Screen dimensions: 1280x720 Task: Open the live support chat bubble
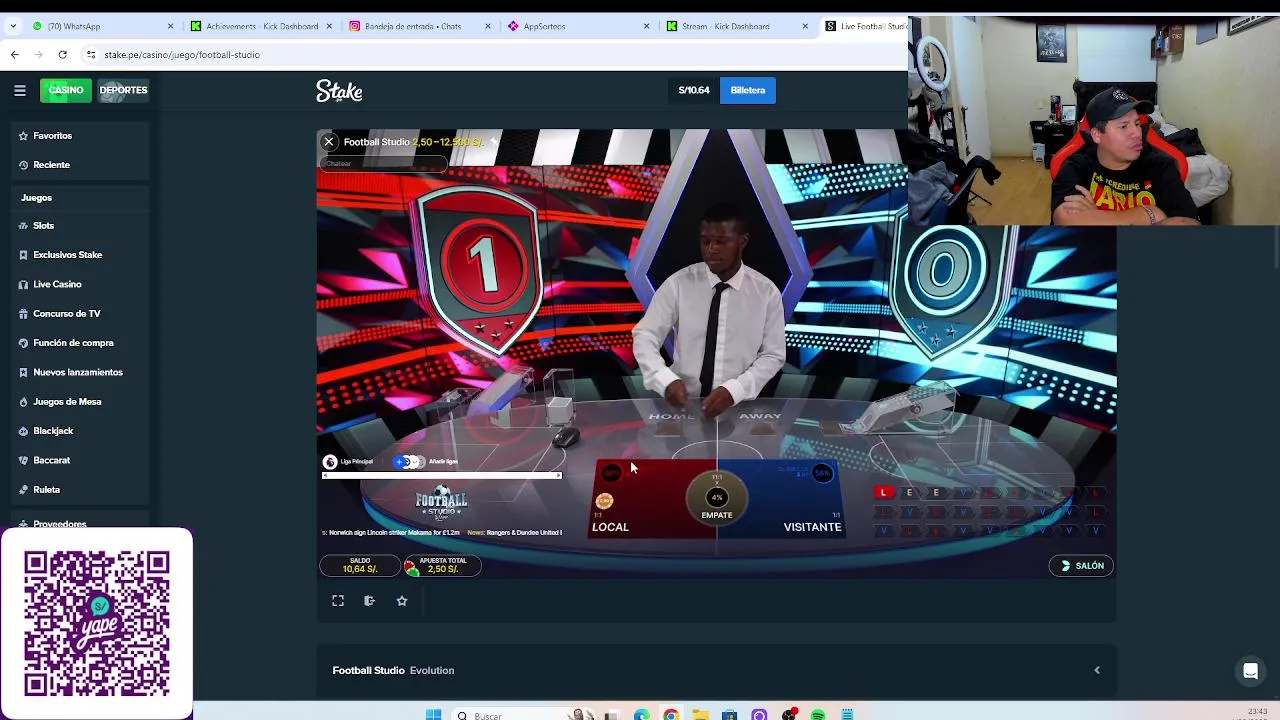point(1250,671)
